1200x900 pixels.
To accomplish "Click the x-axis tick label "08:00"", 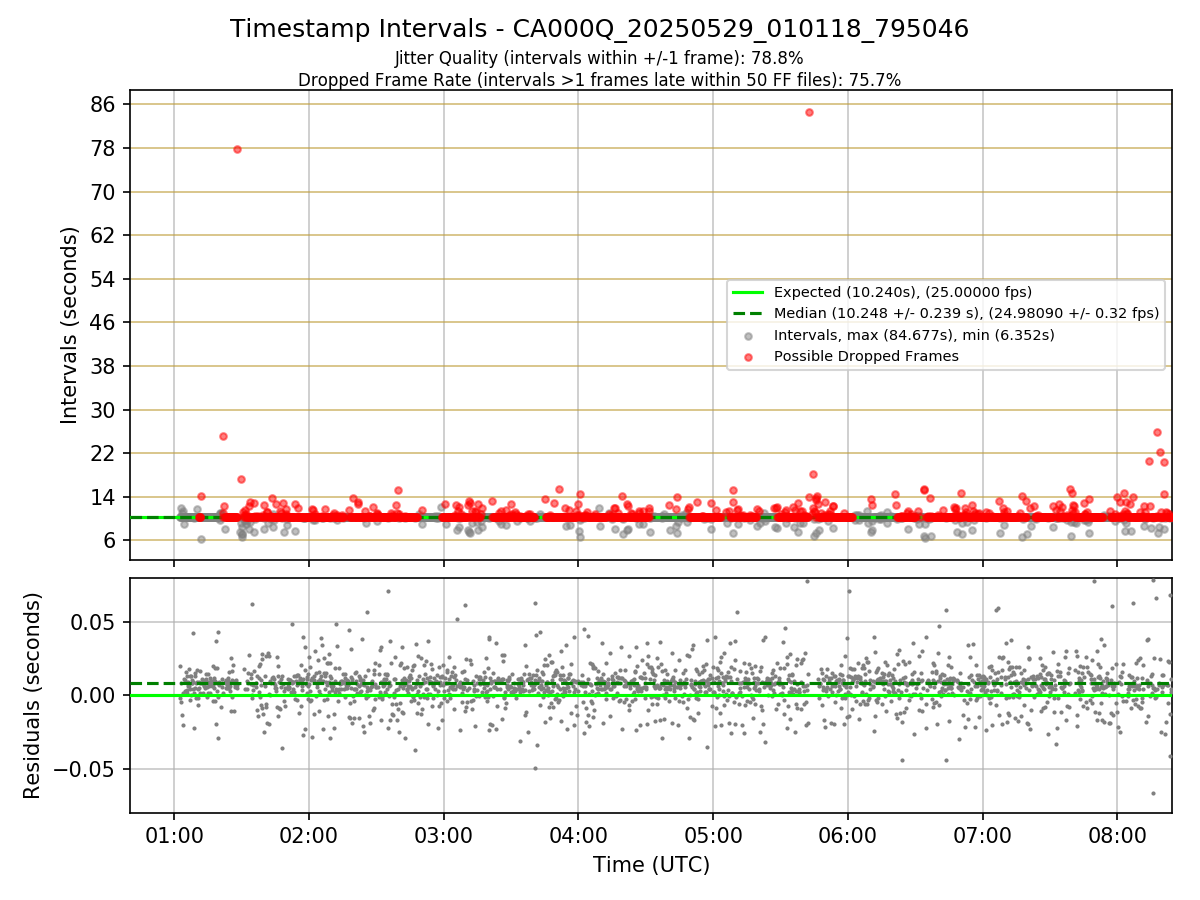I will tap(1117, 835).
